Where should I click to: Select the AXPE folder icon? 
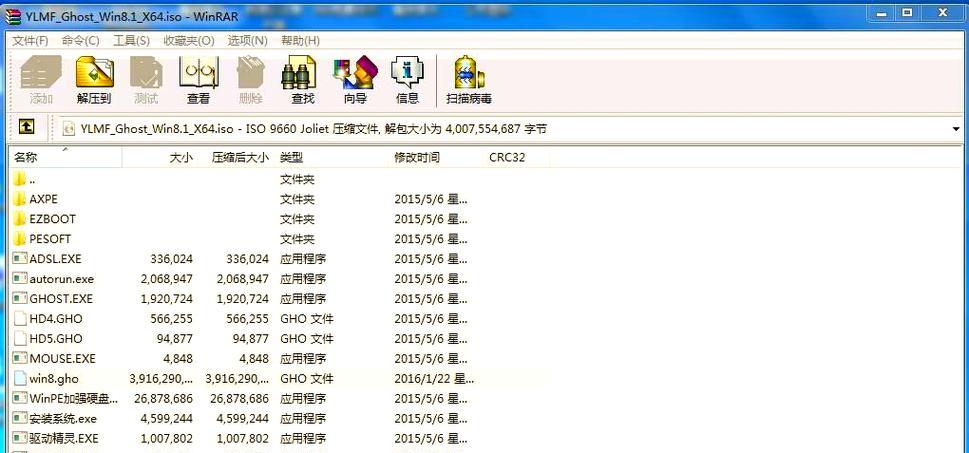pyautogui.click(x=20, y=199)
